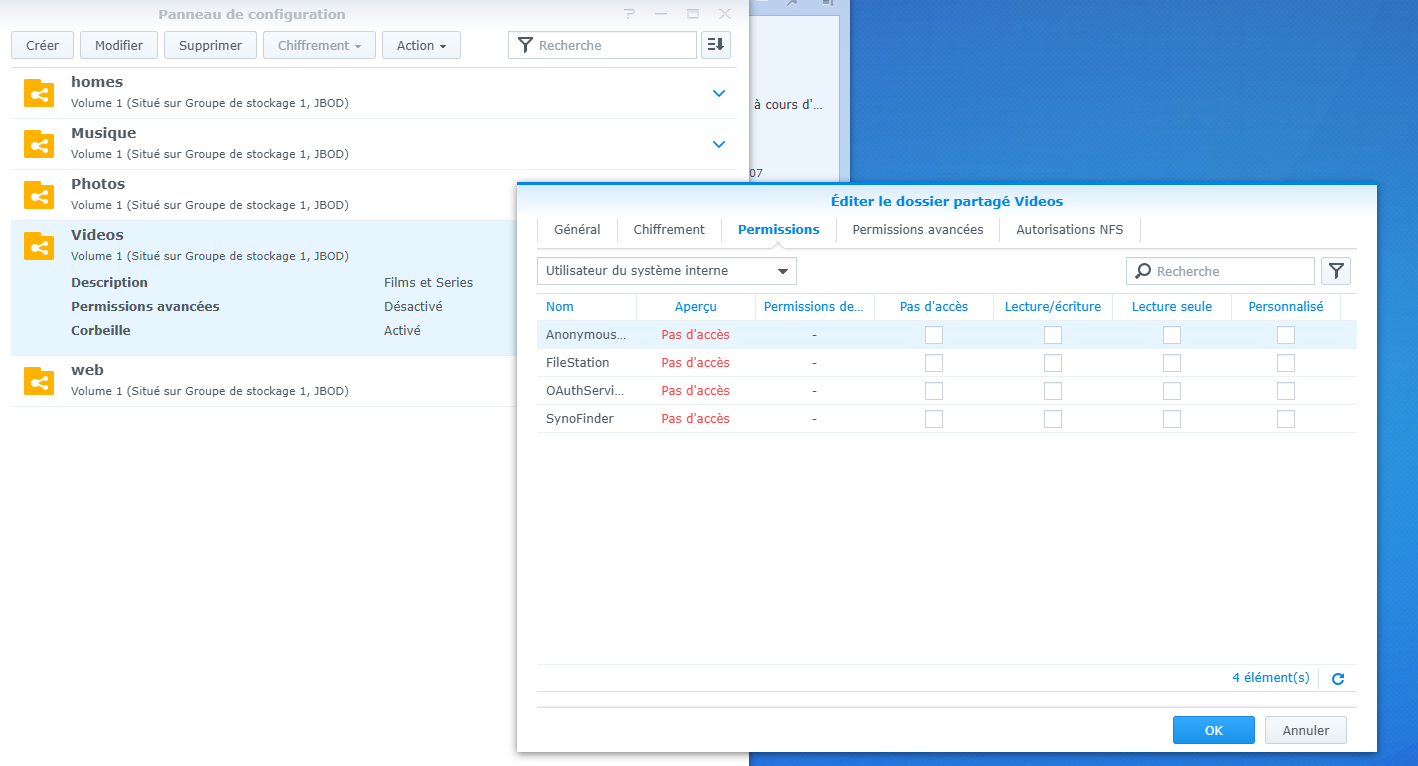1418x766 pixels.
Task: Click the Recherche field in permissions dialog
Action: (x=1230, y=271)
